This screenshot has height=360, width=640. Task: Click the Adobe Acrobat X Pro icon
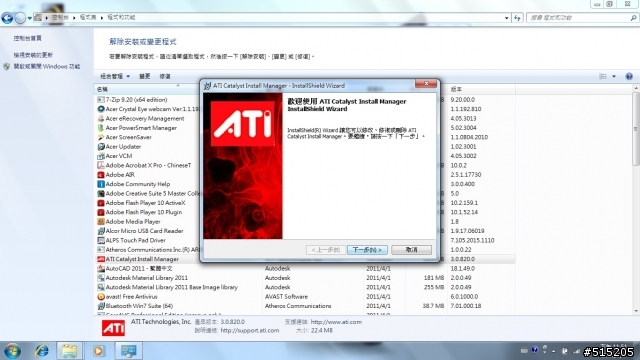click(100, 165)
